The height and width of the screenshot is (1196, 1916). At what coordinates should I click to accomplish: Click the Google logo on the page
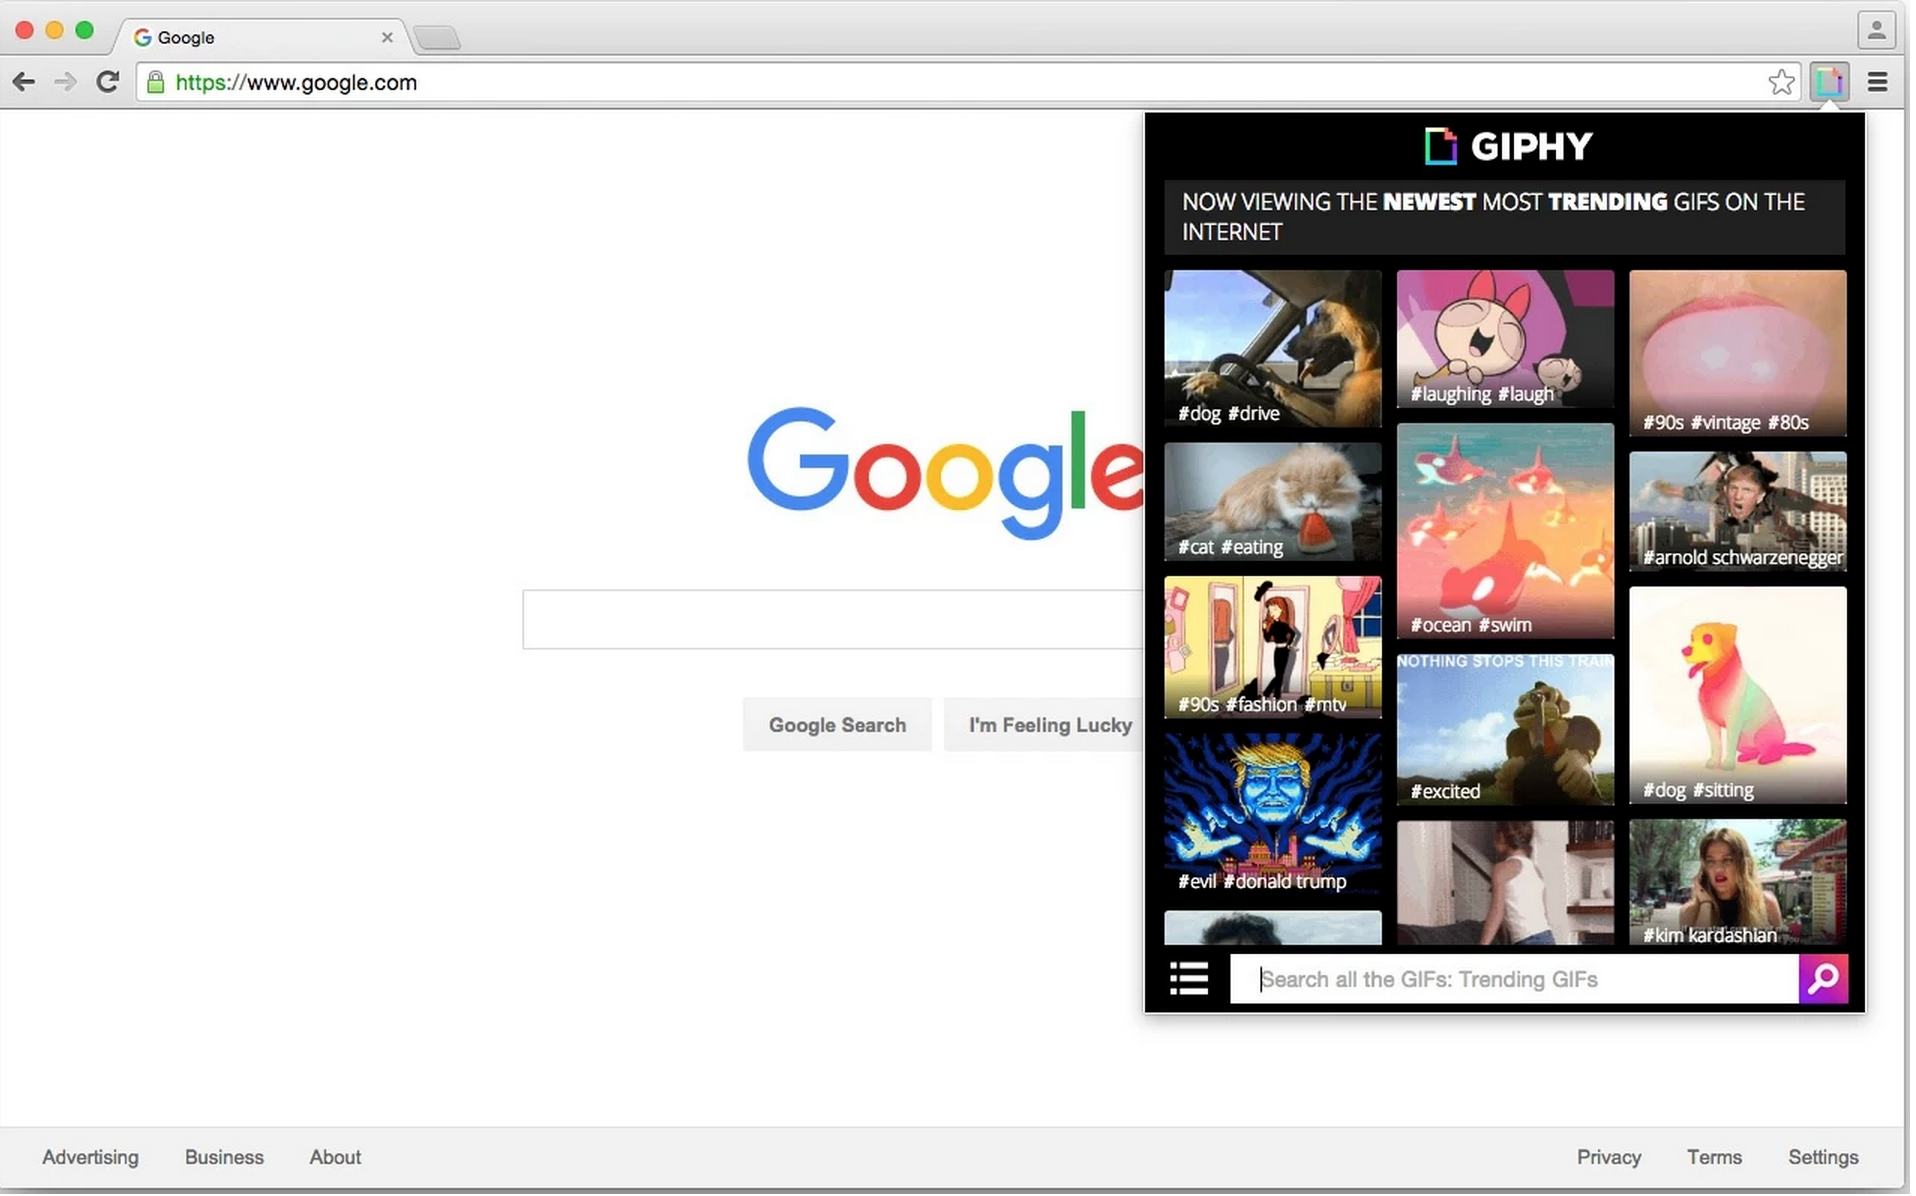pyautogui.click(x=948, y=474)
